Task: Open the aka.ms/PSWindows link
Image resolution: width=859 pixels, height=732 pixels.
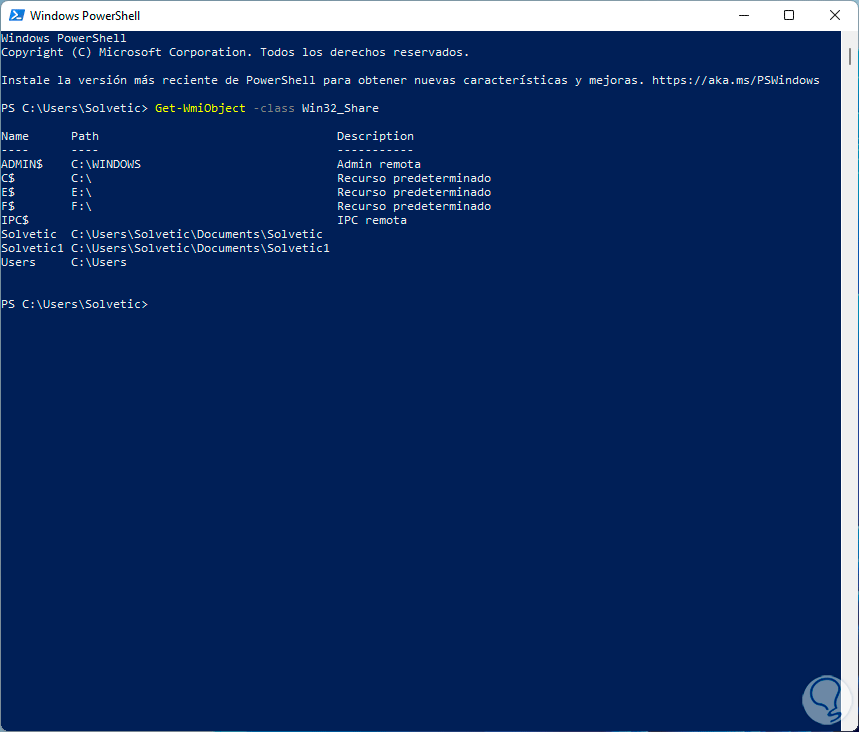Action: click(735, 80)
